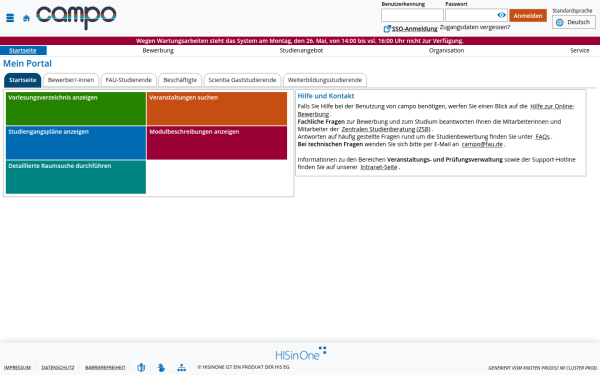Click the Anmelden button

pos(528,16)
